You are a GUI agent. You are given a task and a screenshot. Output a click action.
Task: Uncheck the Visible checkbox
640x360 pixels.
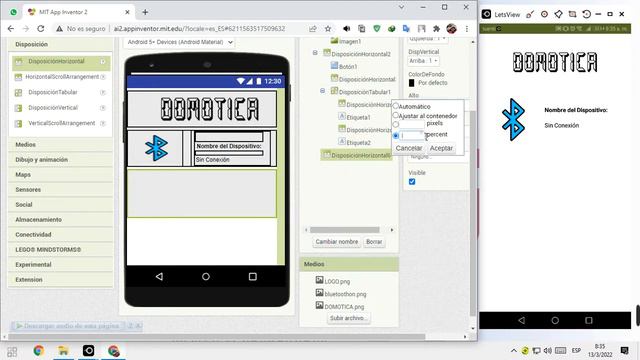412,182
